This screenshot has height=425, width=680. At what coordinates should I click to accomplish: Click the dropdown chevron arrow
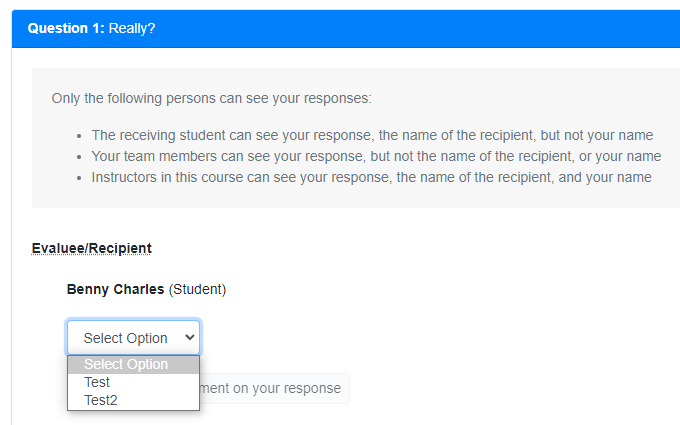coord(190,338)
